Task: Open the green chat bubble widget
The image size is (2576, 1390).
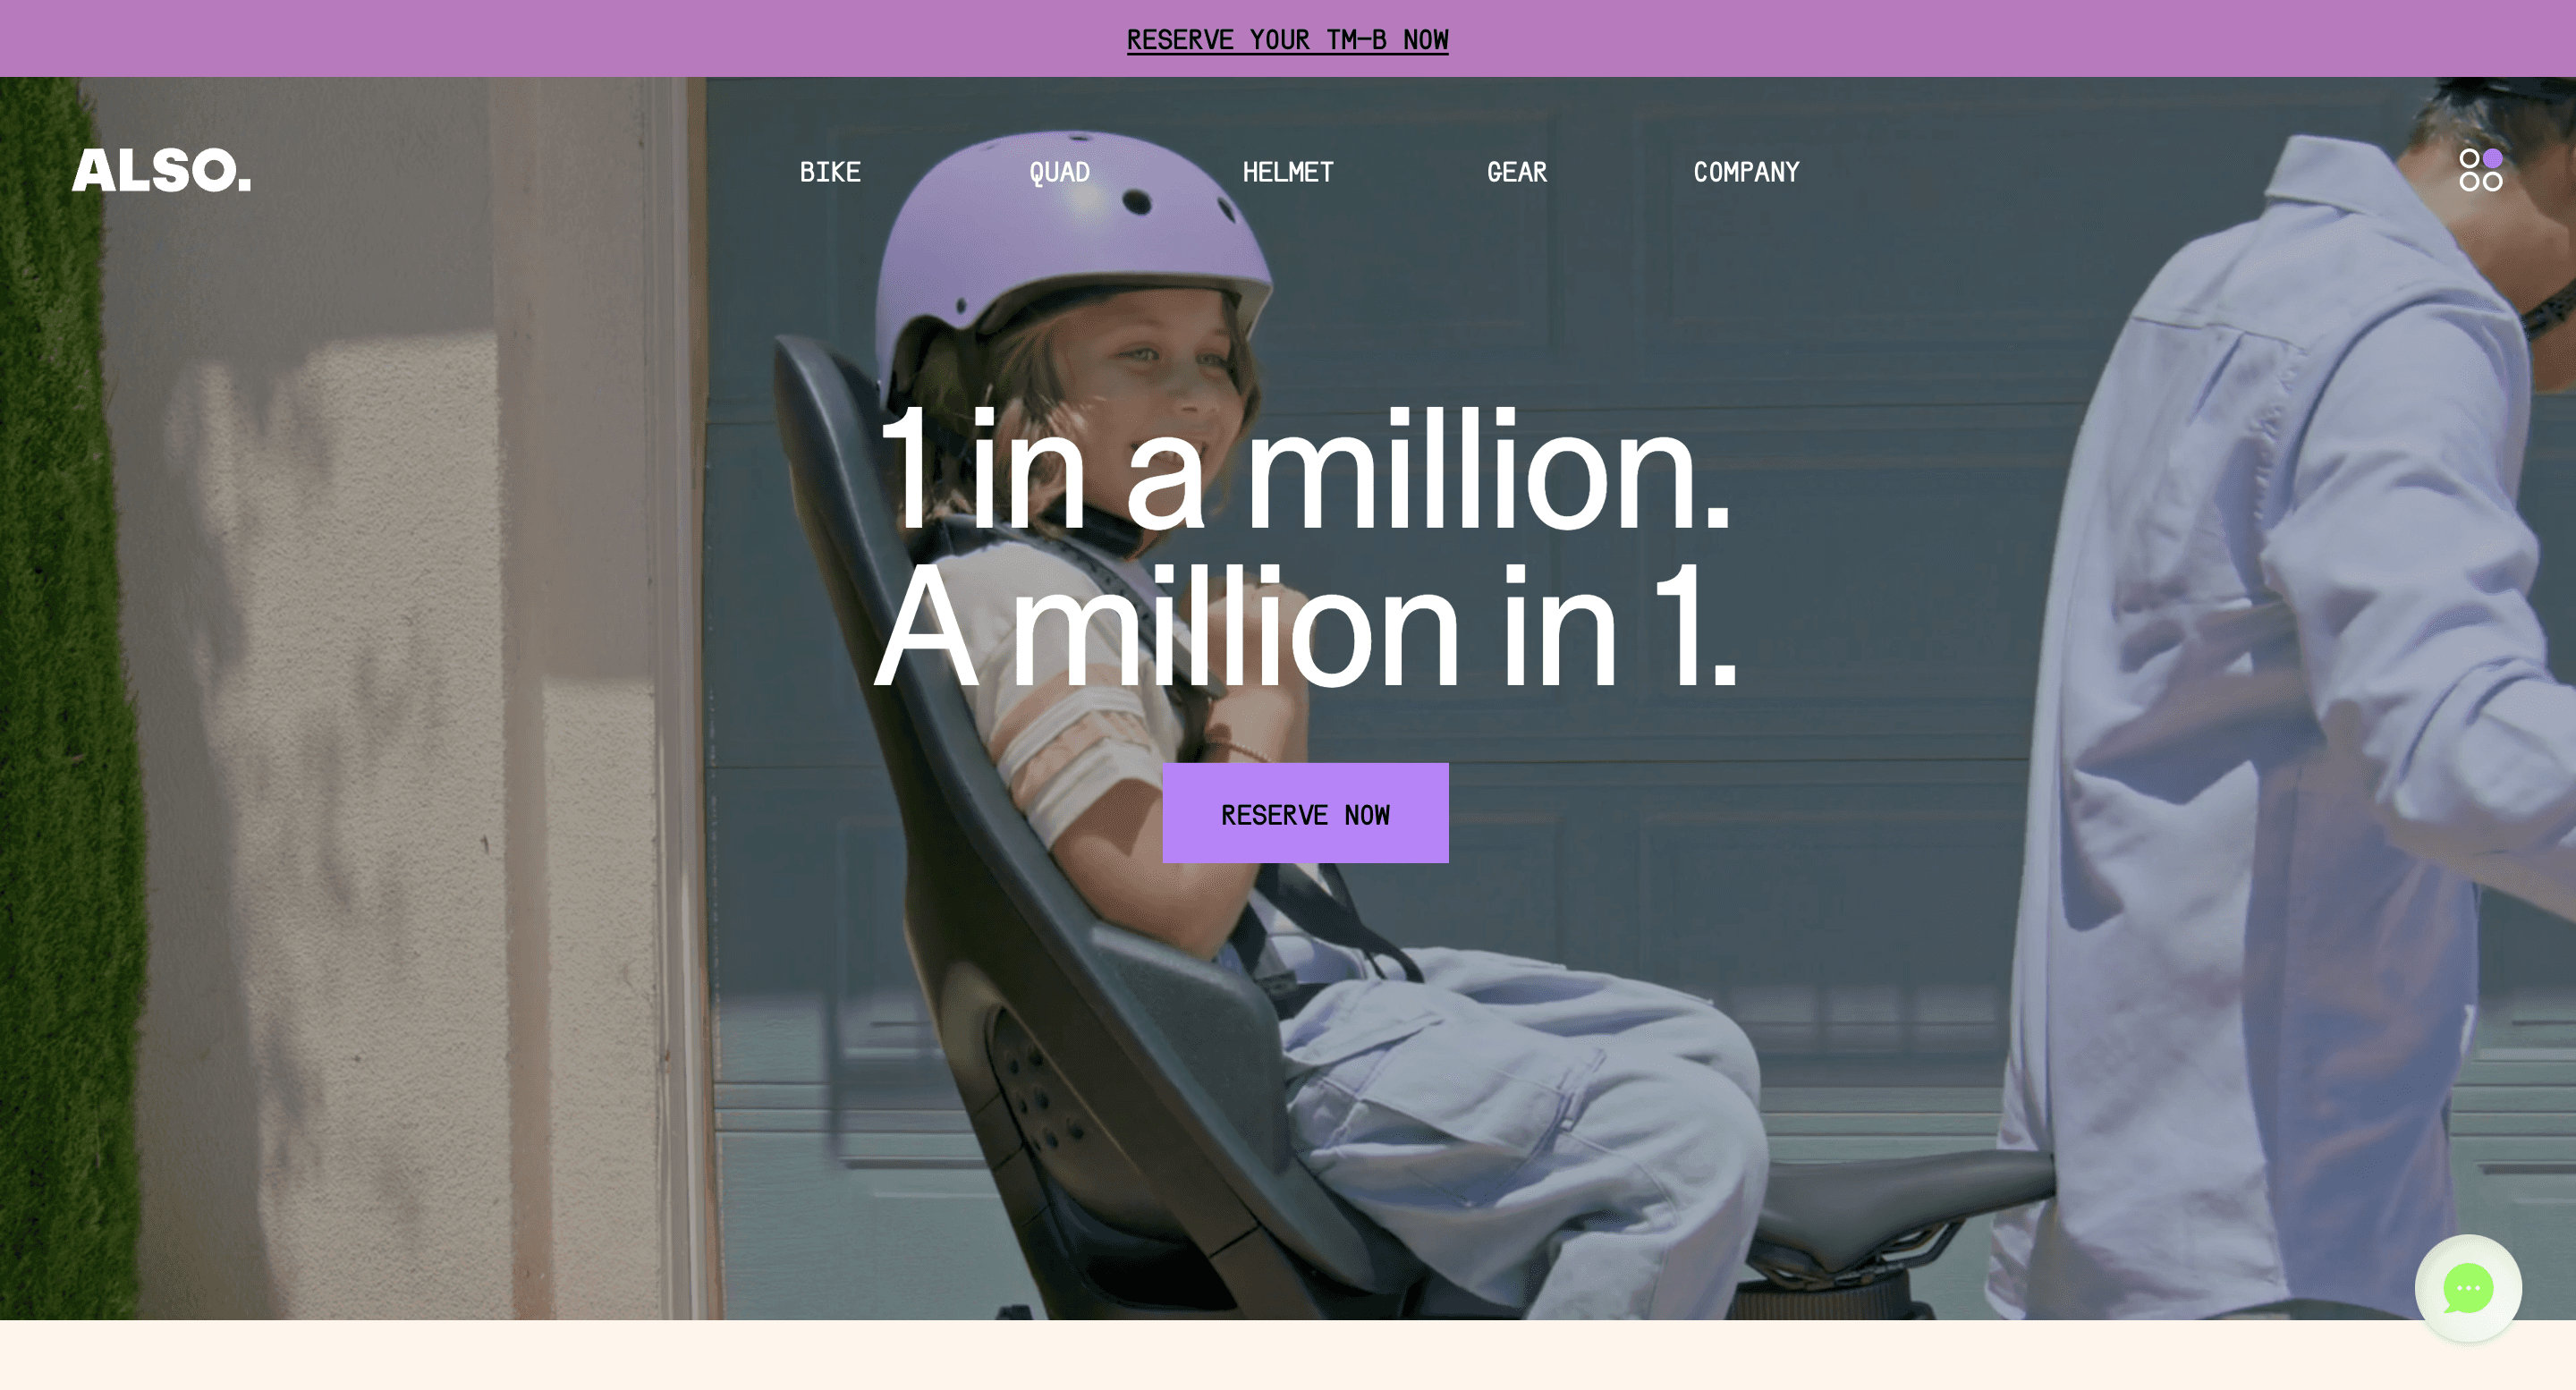Action: [x=2468, y=1288]
